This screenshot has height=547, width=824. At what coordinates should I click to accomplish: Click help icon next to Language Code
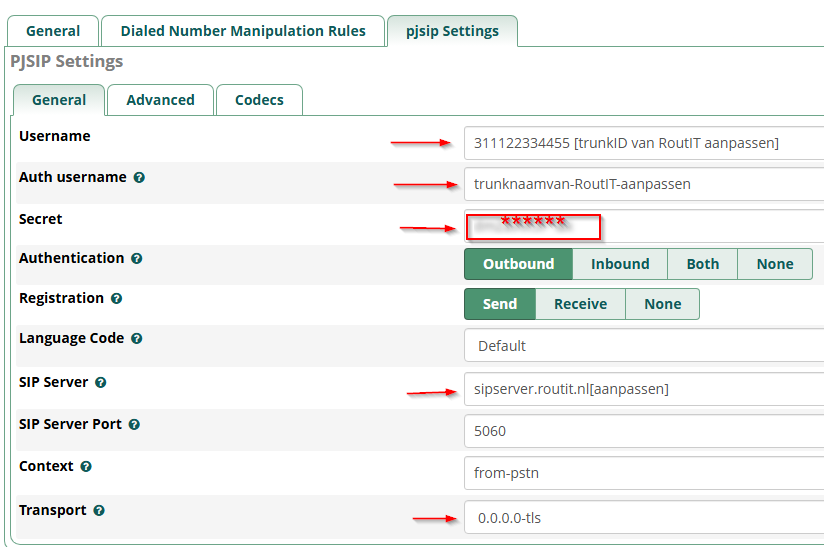[x=137, y=339]
